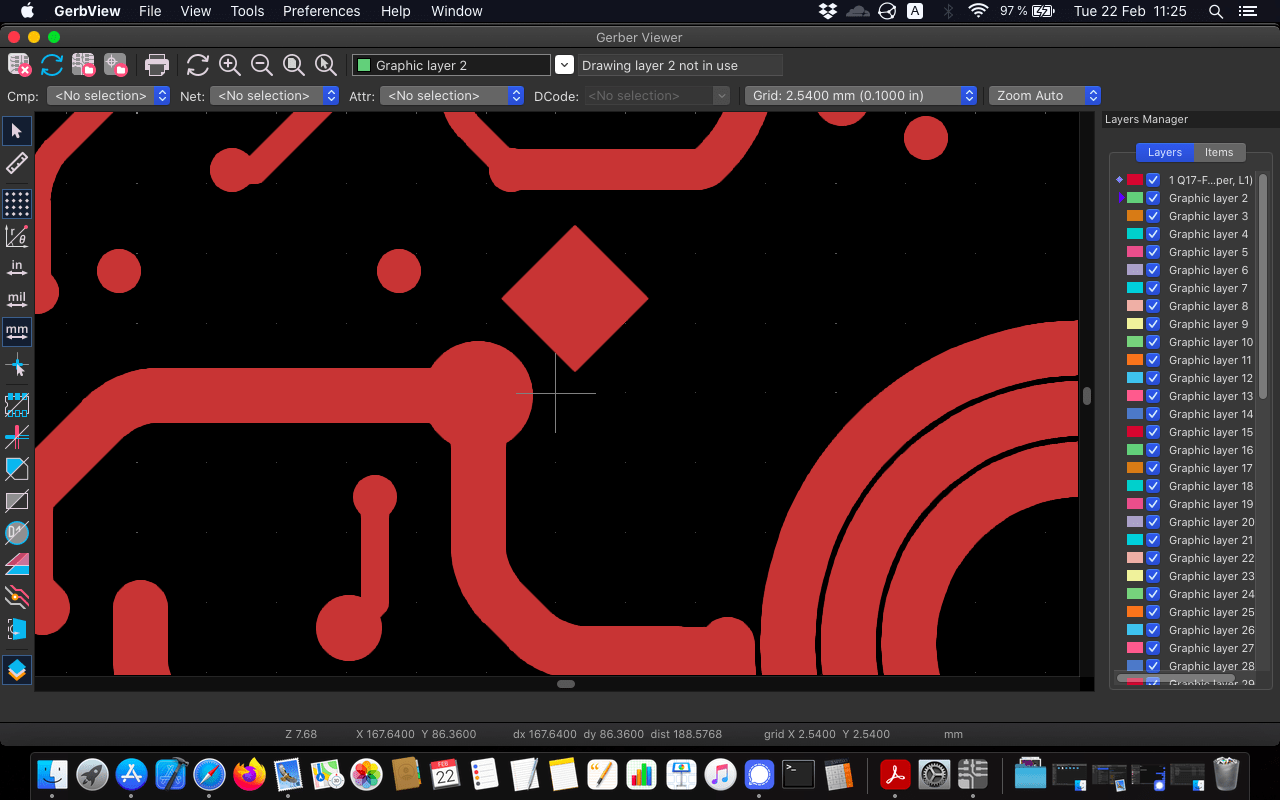Screen dimensions: 1280x800
Task: Uncheck visibility of Graphic layer 2
Action: 1153,198
